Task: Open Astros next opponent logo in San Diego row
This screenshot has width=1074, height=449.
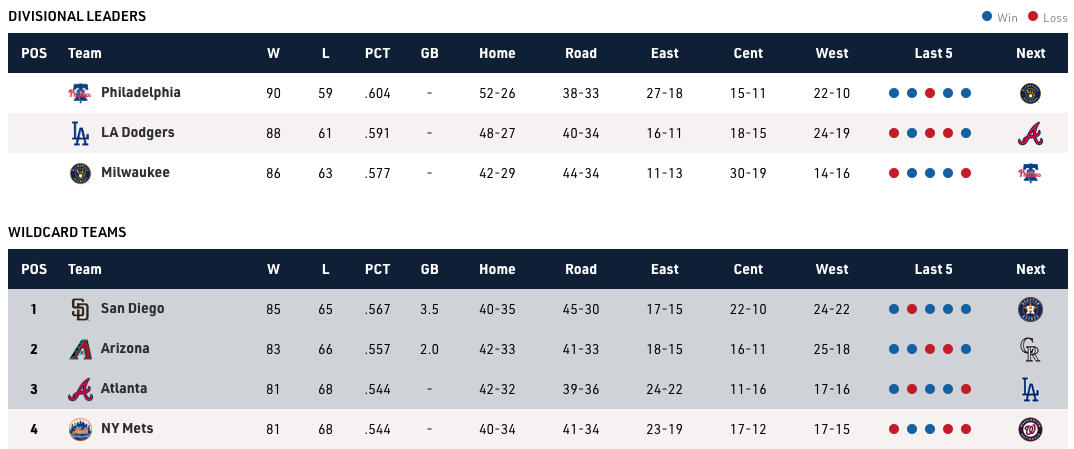Action: (1030, 309)
